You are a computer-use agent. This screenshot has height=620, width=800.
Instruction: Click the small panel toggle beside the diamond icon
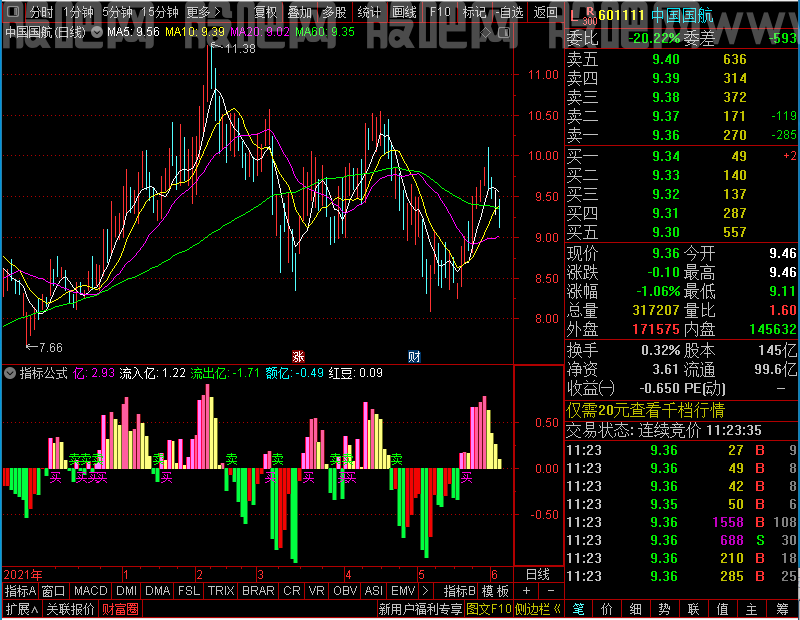click(504, 33)
